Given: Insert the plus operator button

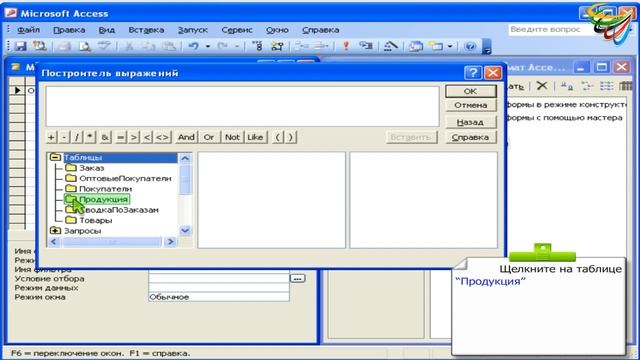Looking at the screenshot, I should (x=51, y=137).
